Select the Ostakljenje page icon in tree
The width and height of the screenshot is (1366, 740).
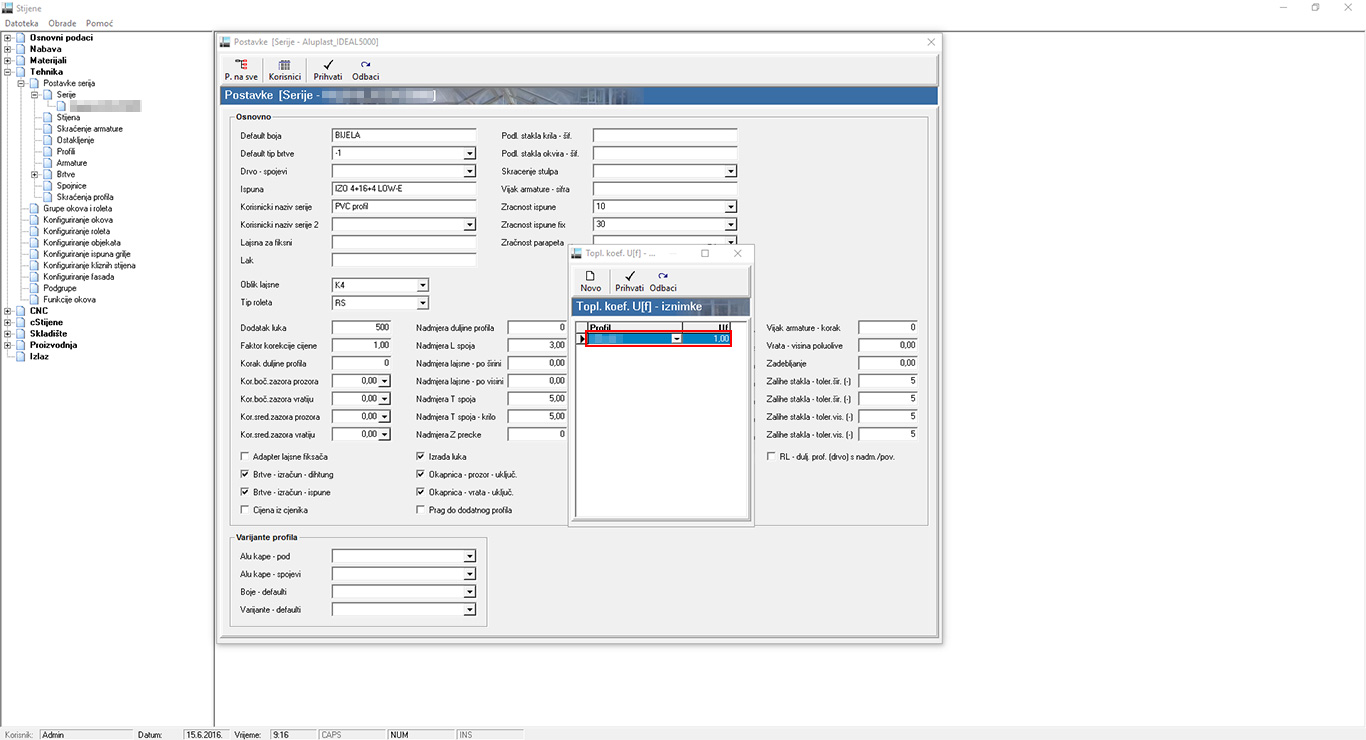tap(49, 140)
